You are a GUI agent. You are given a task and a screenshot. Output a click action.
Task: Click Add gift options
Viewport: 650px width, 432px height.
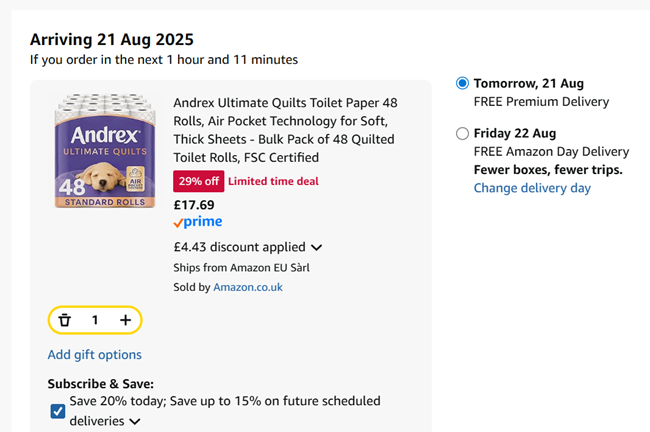click(95, 354)
